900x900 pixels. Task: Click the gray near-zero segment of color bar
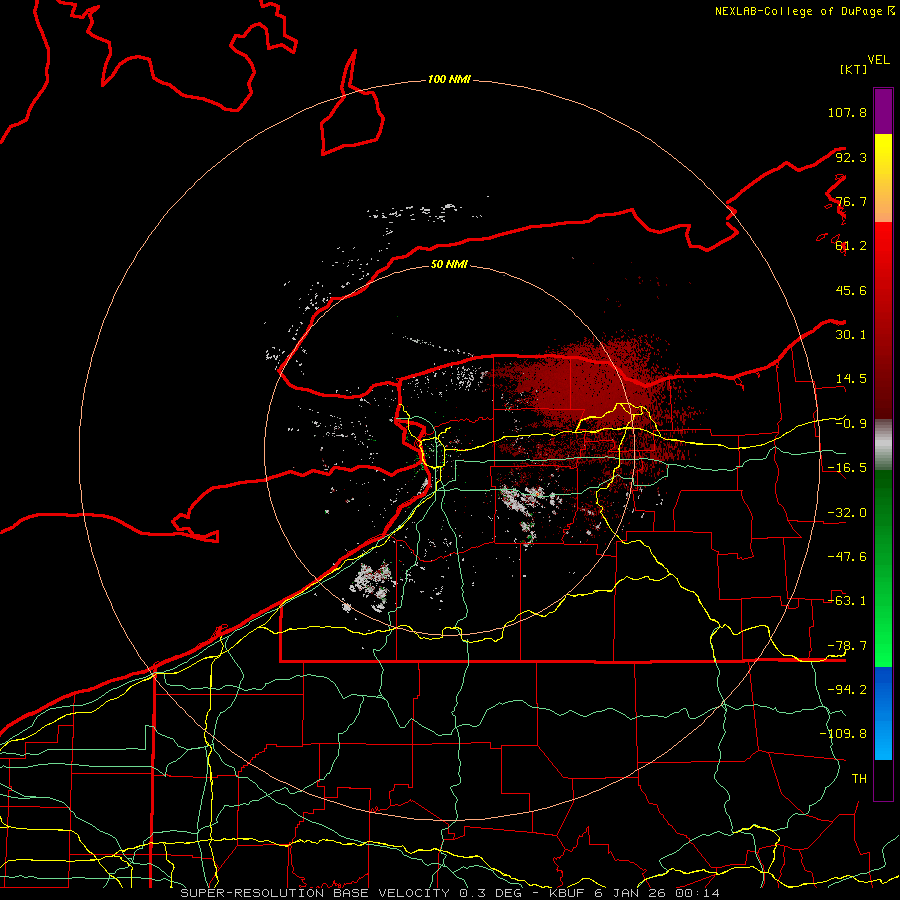pos(883,445)
